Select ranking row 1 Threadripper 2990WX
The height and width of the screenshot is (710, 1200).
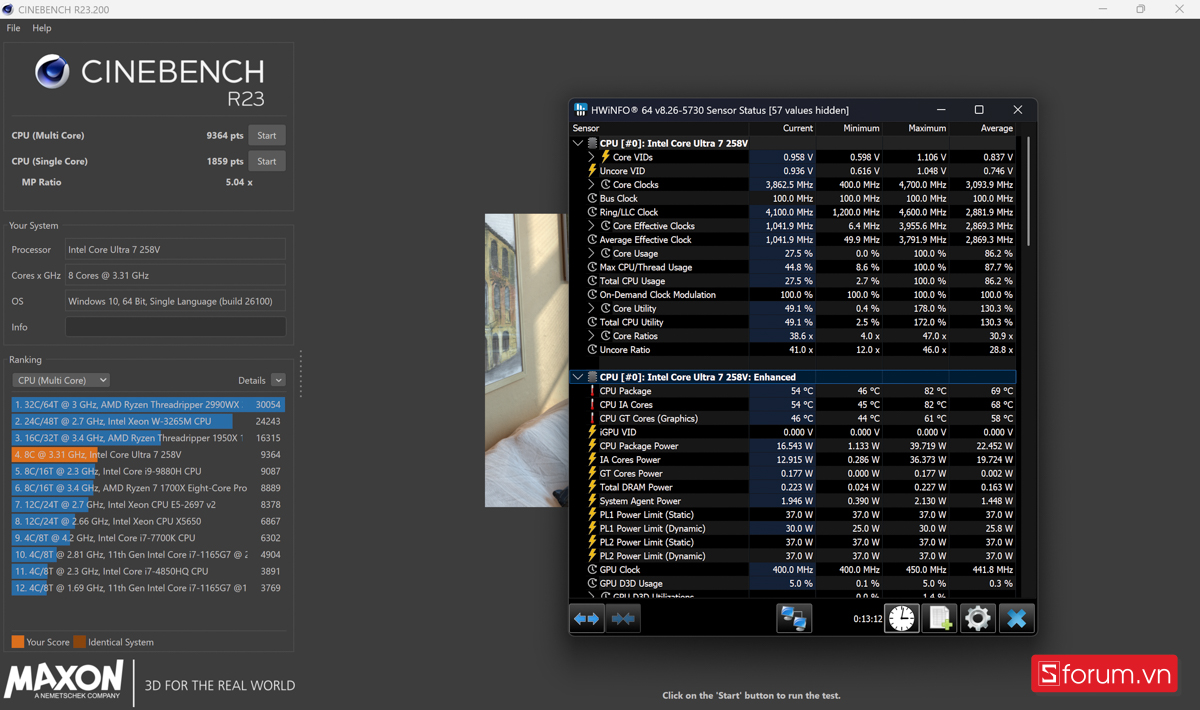coord(148,405)
